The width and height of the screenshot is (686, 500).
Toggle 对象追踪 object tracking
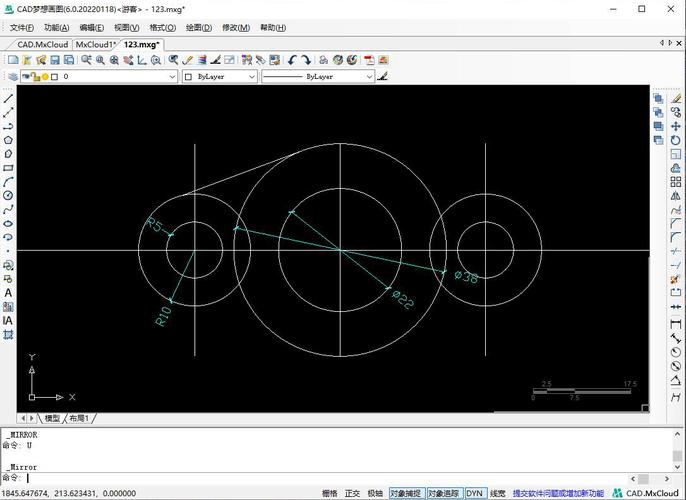tap(444, 493)
